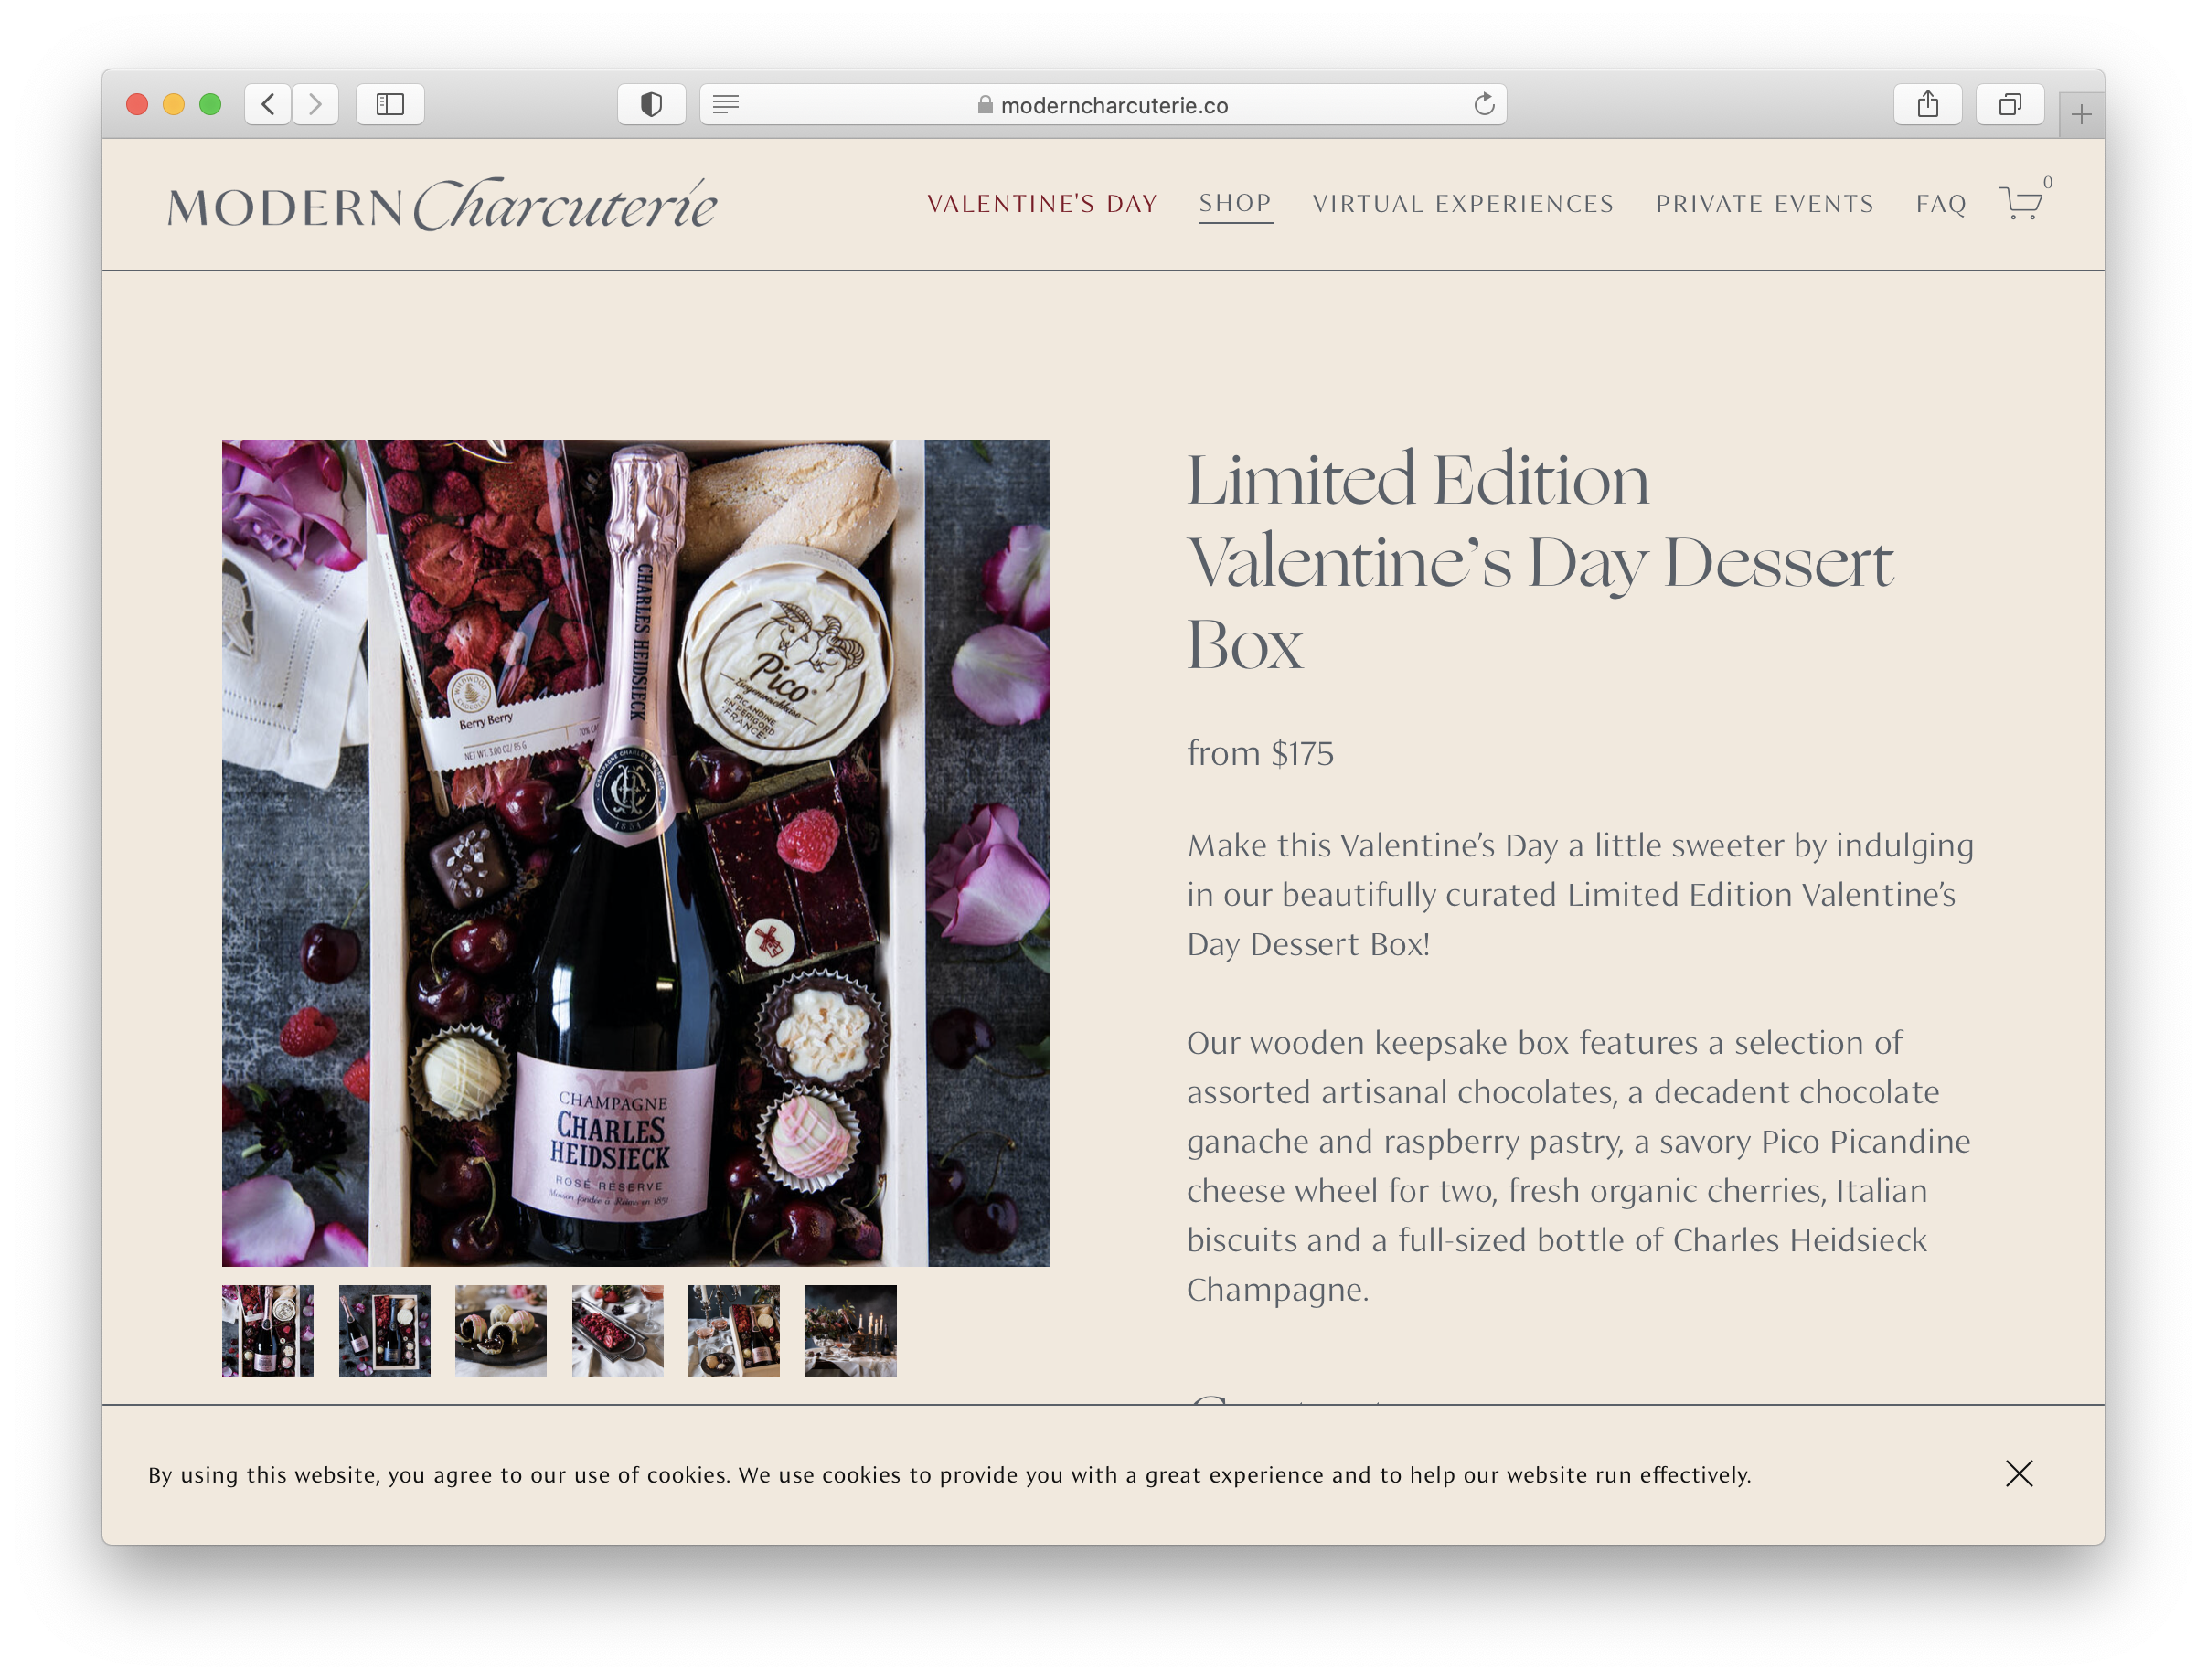Open Private Events page
The image size is (2207, 1680).
tap(1764, 204)
